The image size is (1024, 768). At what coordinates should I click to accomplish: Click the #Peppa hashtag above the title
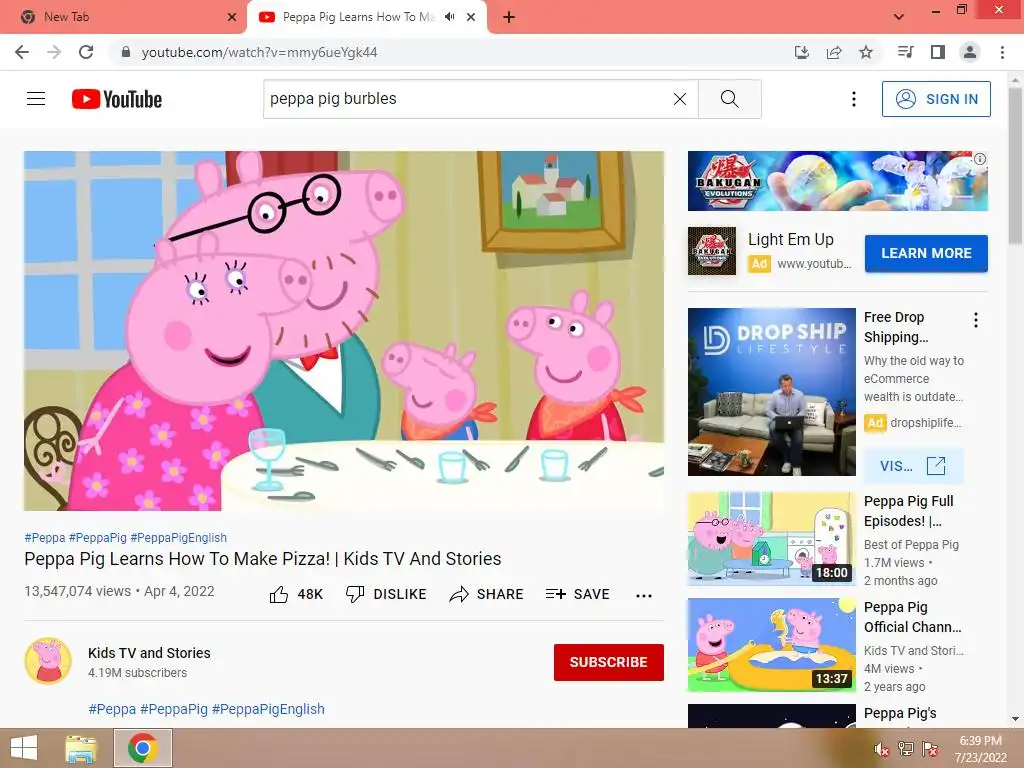(x=44, y=537)
